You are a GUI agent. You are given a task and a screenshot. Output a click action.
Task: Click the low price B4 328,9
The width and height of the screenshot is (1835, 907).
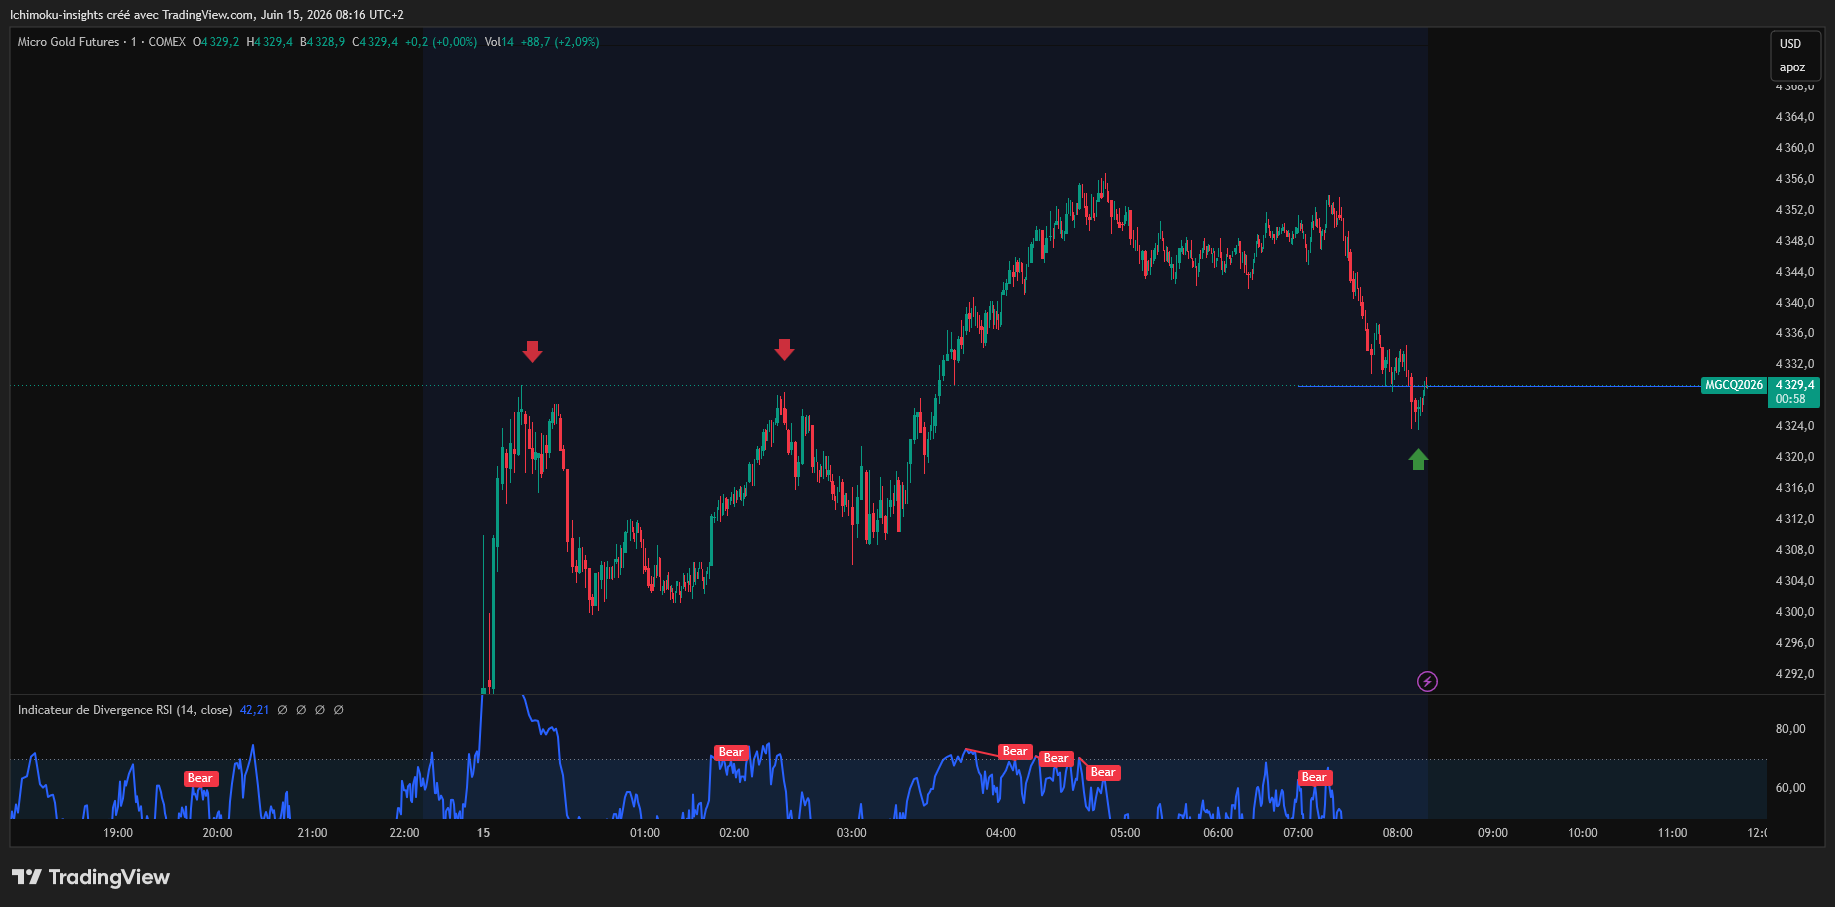pyautogui.click(x=322, y=42)
